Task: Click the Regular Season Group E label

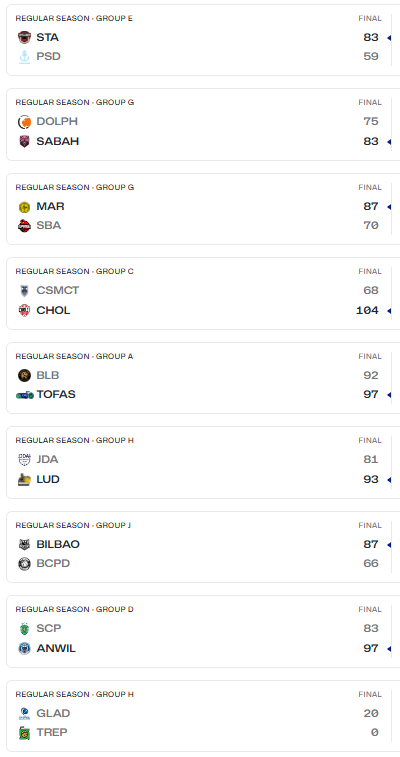Action: pyautogui.click(x=74, y=18)
